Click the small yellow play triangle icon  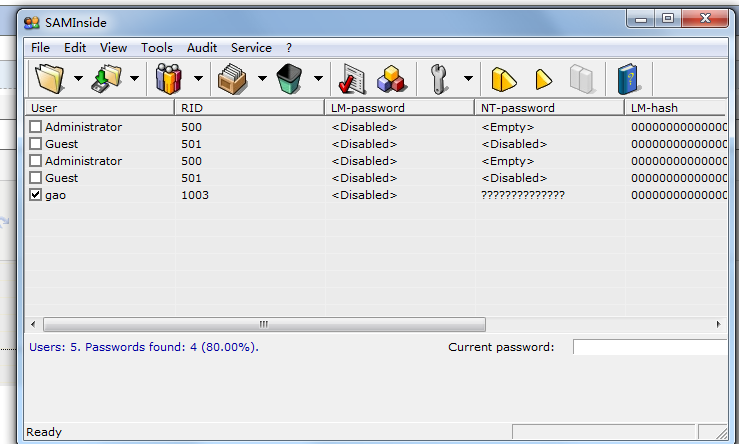click(x=543, y=79)
